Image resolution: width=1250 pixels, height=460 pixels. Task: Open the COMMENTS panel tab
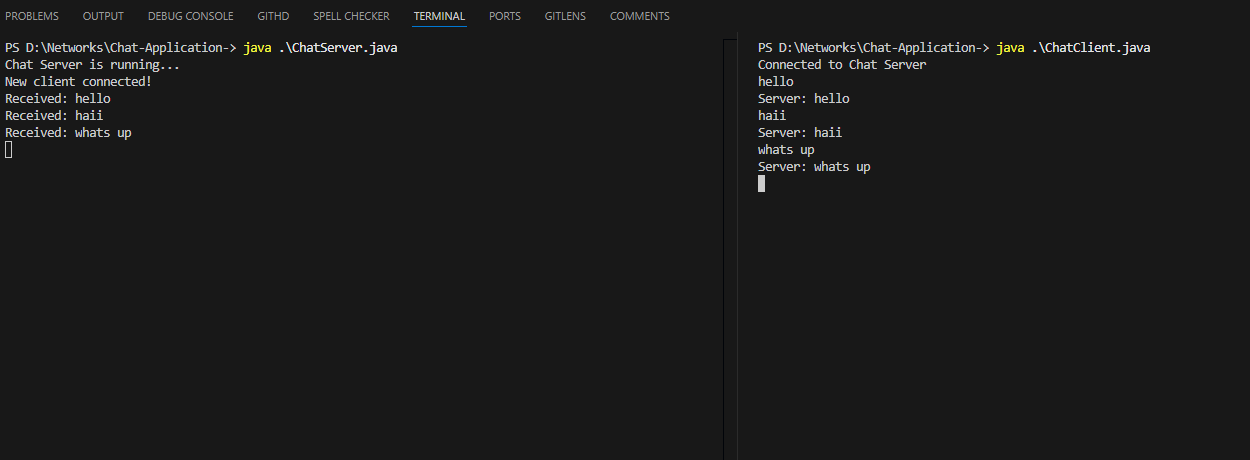[640, 16]
